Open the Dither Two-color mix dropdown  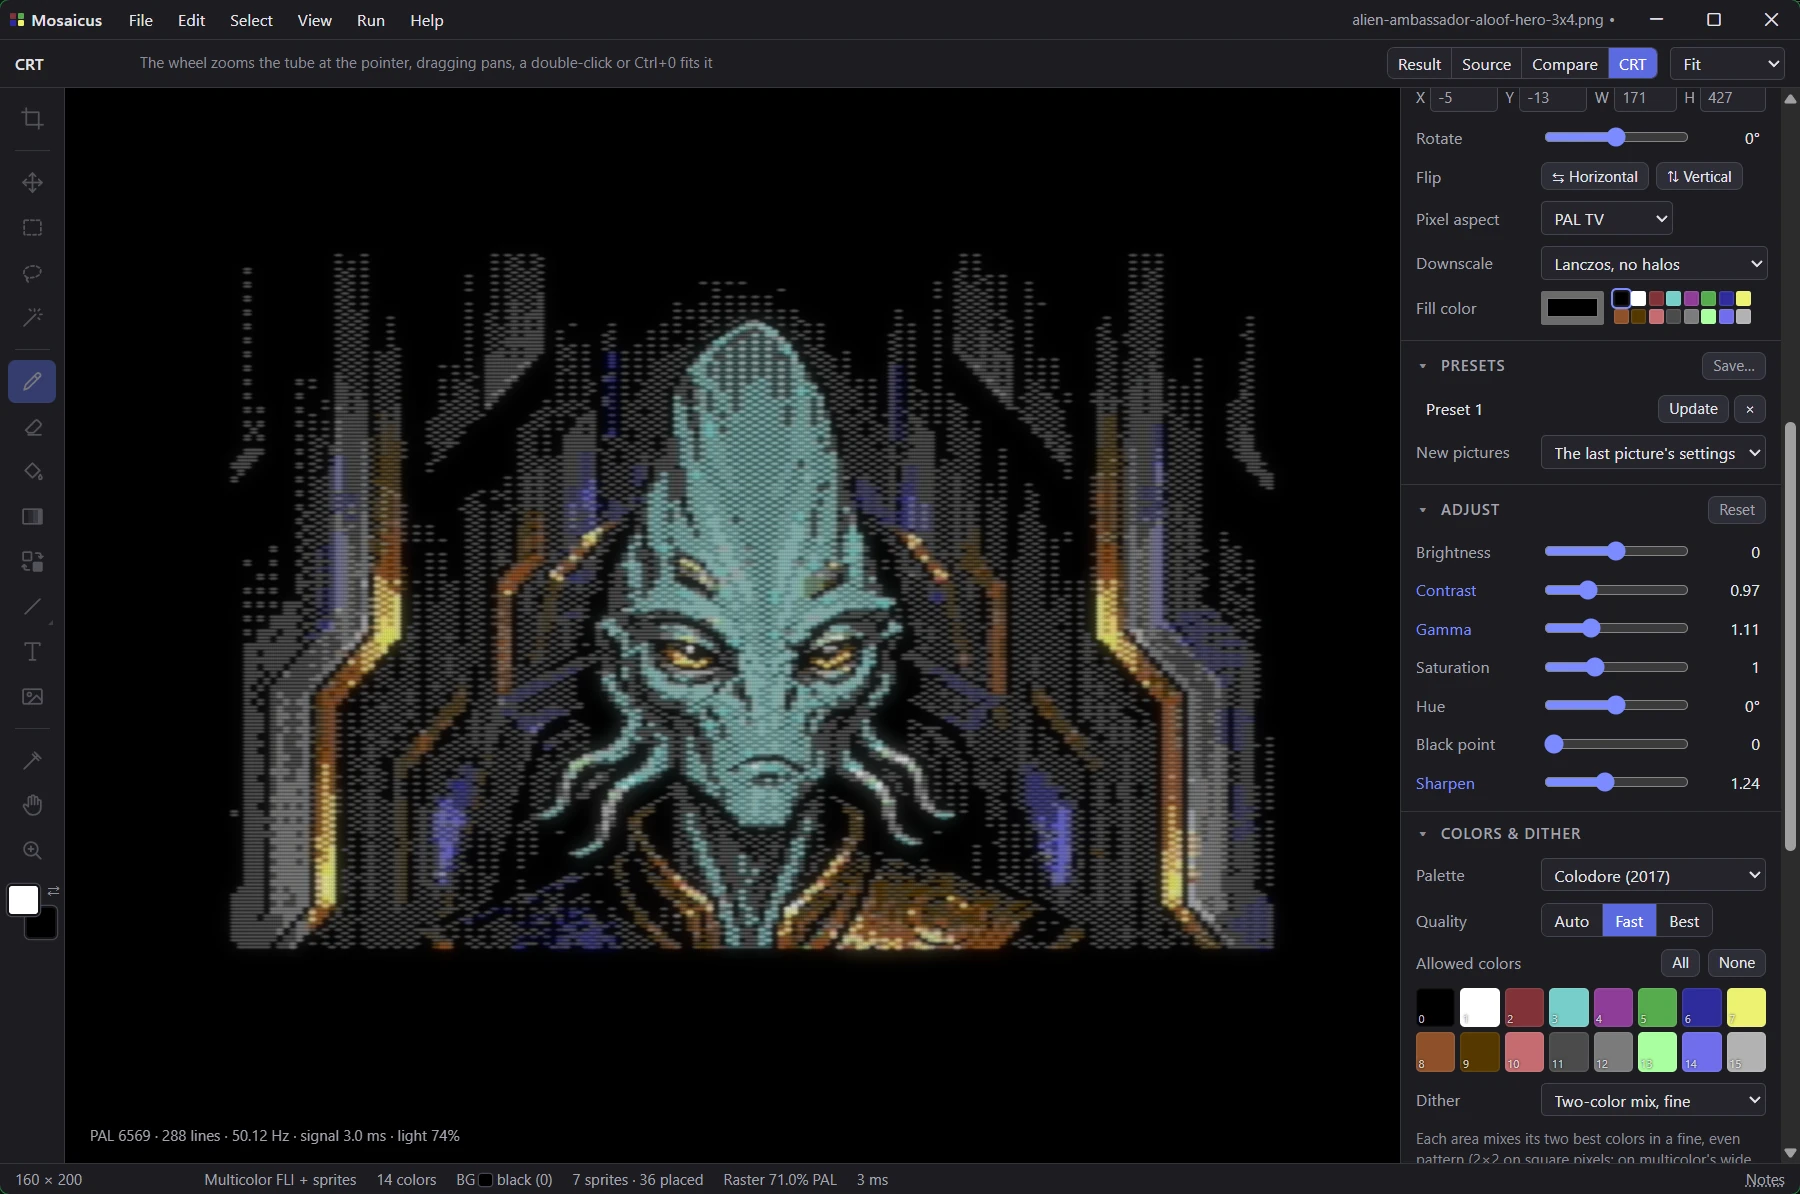[1653, 1101]
